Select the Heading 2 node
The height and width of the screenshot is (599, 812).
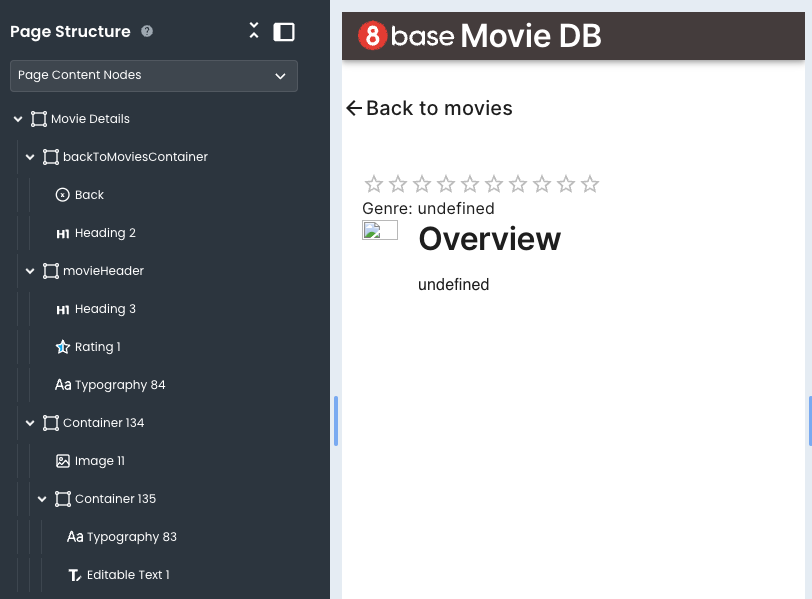tap(104, 233)
